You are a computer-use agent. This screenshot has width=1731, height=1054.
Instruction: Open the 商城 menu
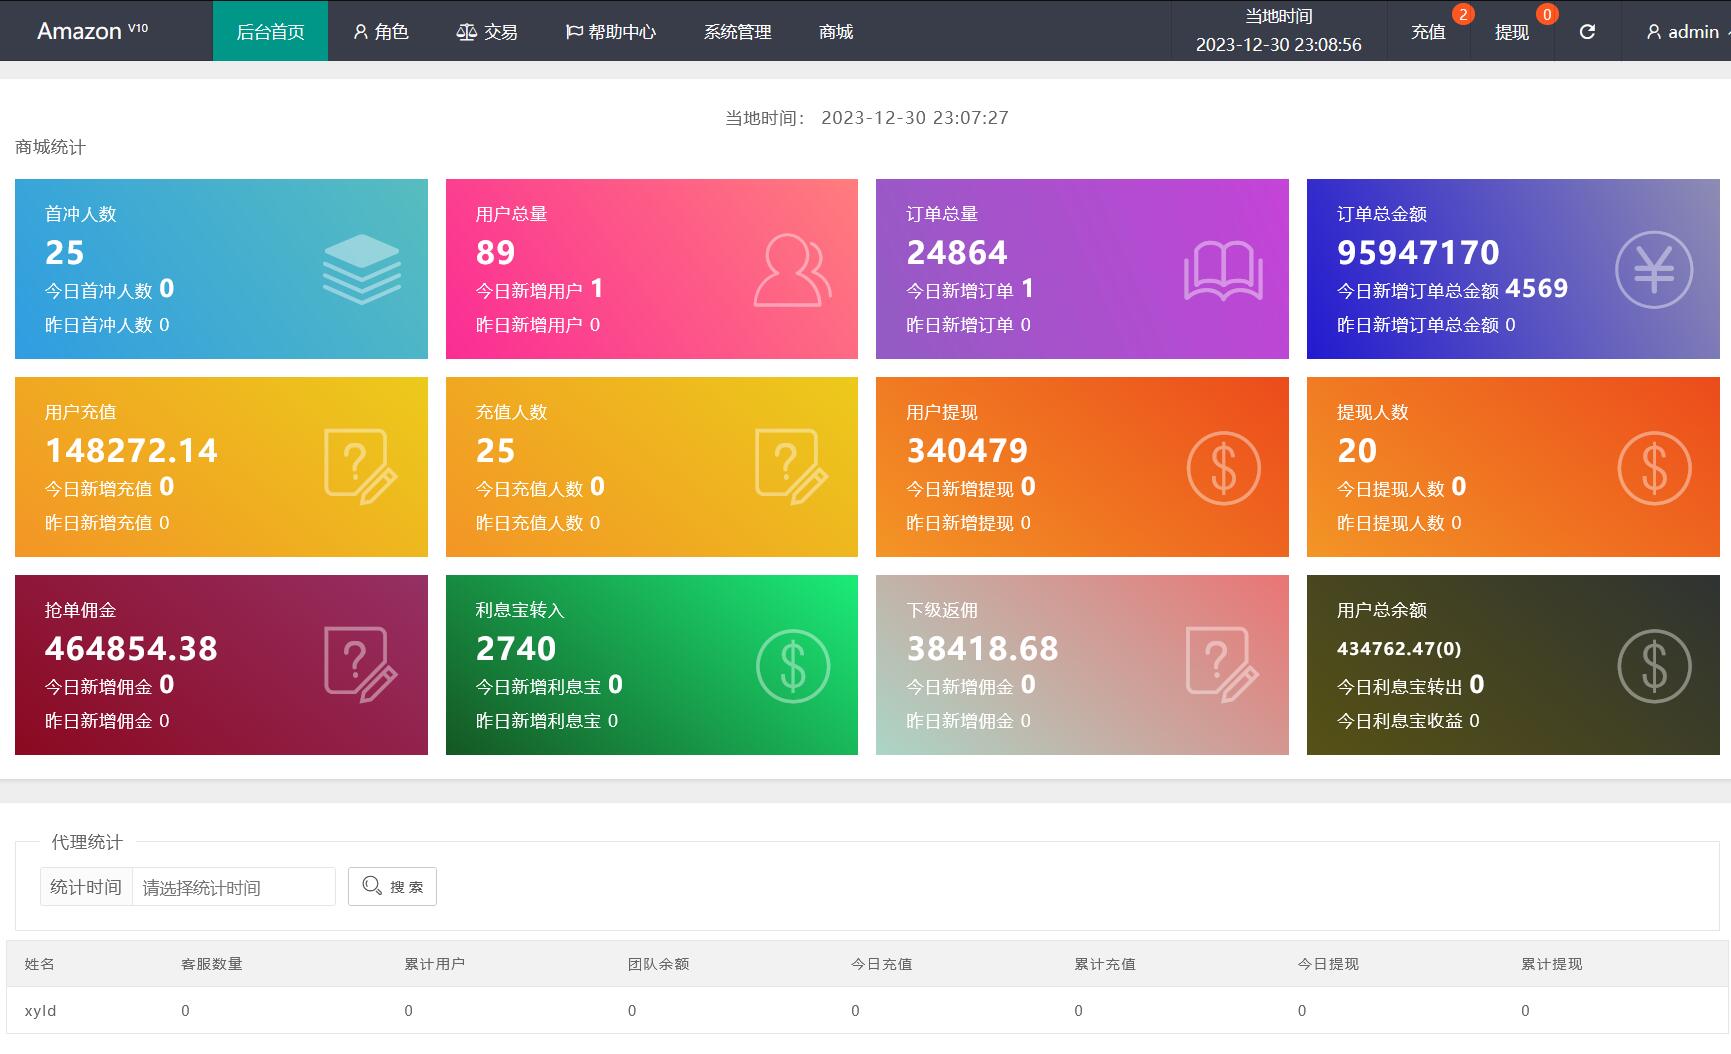[x=836, y=31]
